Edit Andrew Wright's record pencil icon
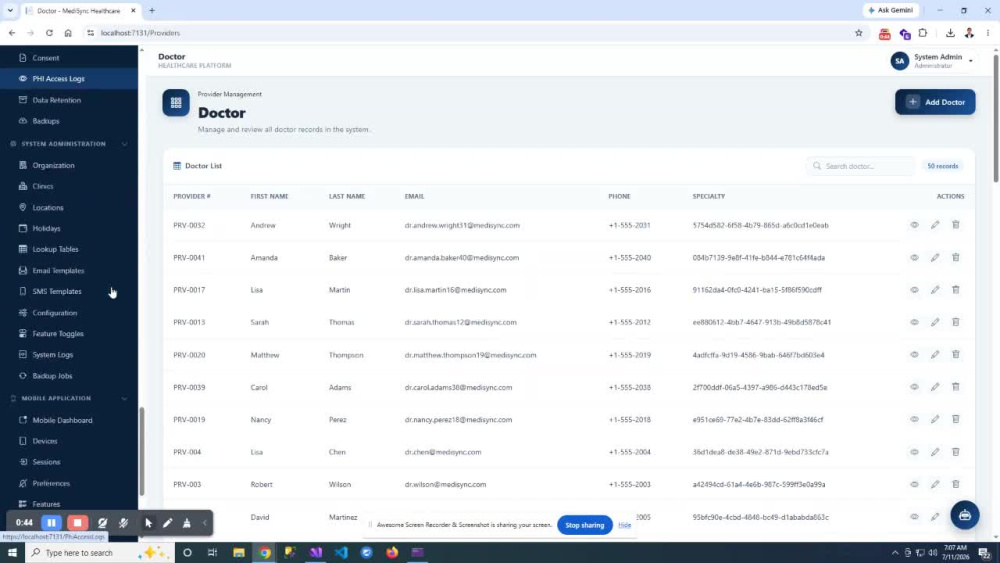Viewport: 1000px width, 563px height. (x=935, y=225)
